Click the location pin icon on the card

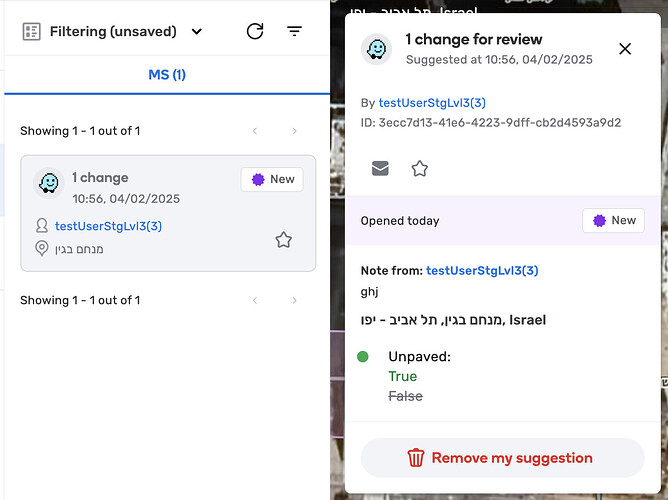pyautogui.click(x=42, y=248)
